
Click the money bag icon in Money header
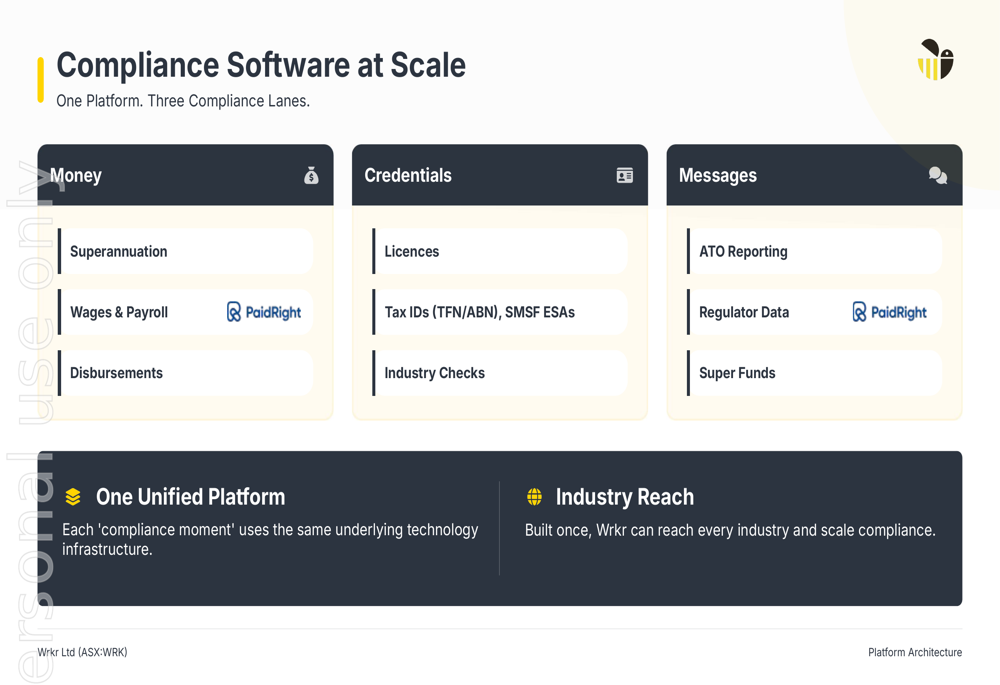(x=311, y=175)
